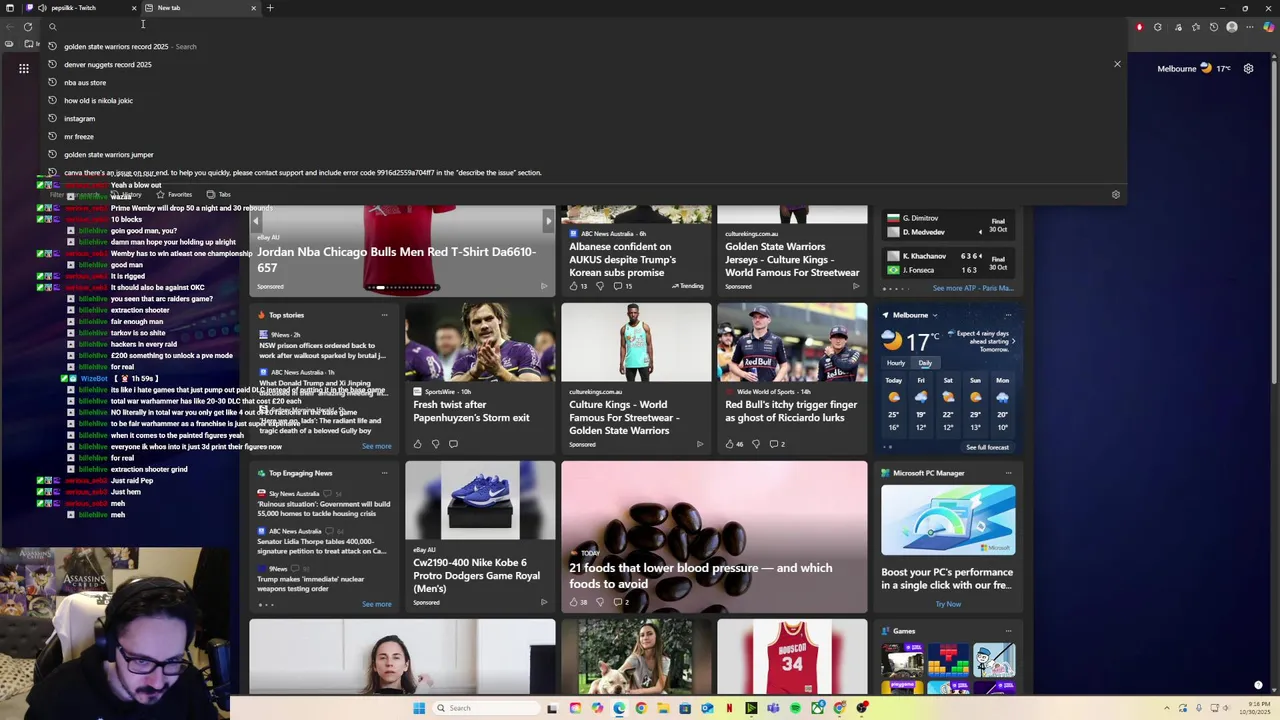Open the apps grid launcher icon
1280x720 pixels.
pos(23,68)
